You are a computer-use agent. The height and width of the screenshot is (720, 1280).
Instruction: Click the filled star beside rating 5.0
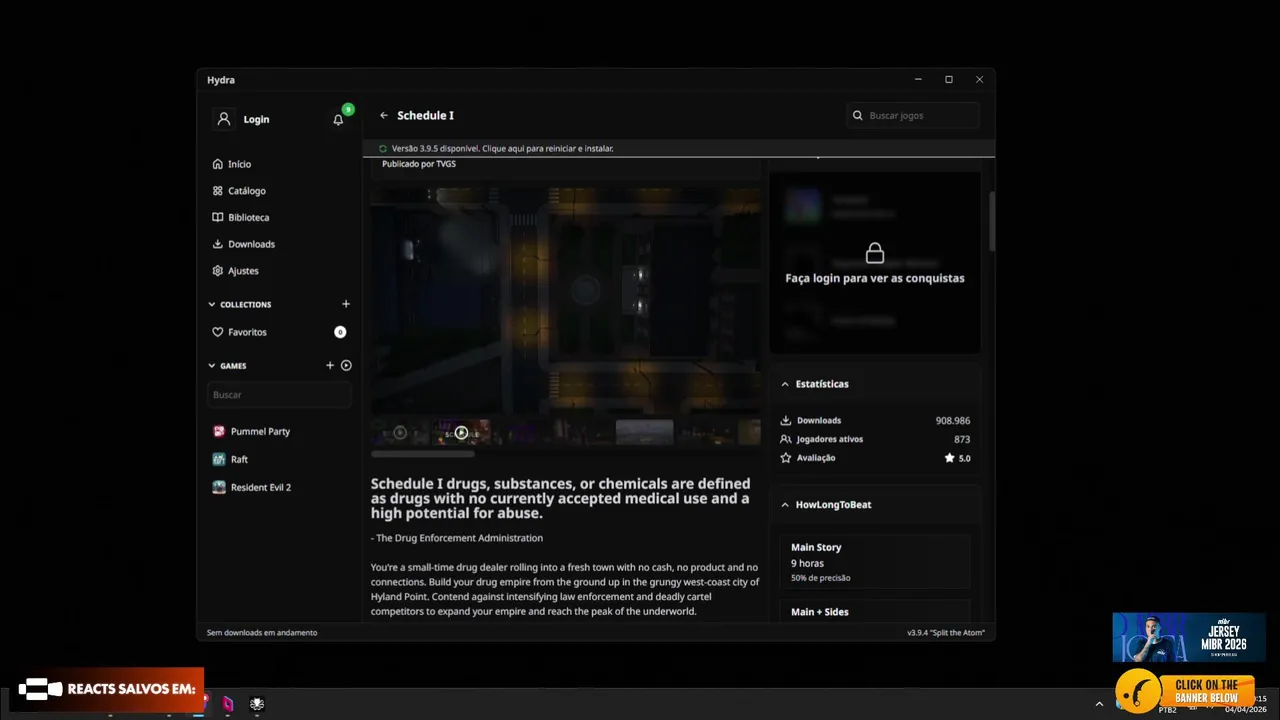pos(949,458)
